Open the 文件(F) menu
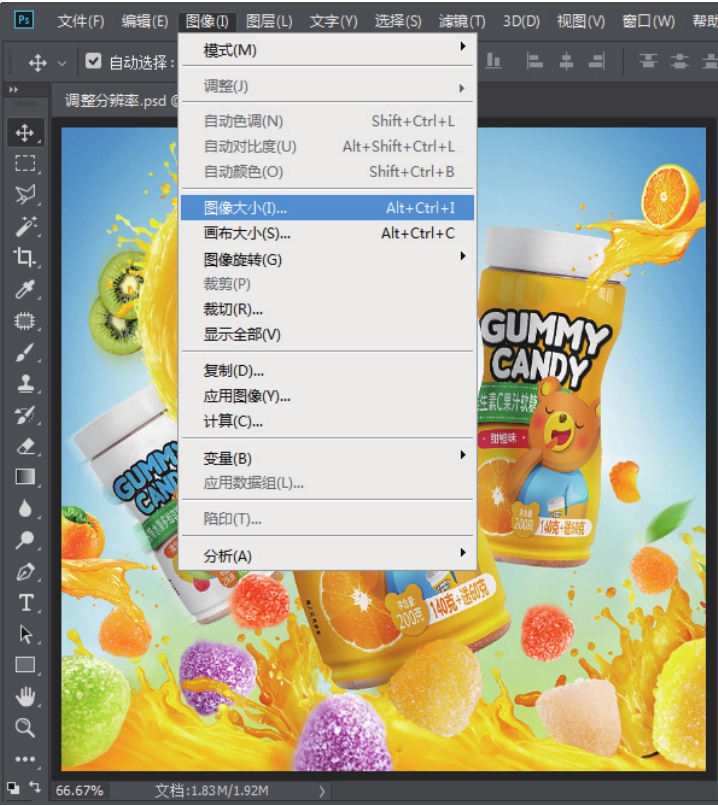The height and width of the screenshot is (806, 718). (x=81, y=21)
